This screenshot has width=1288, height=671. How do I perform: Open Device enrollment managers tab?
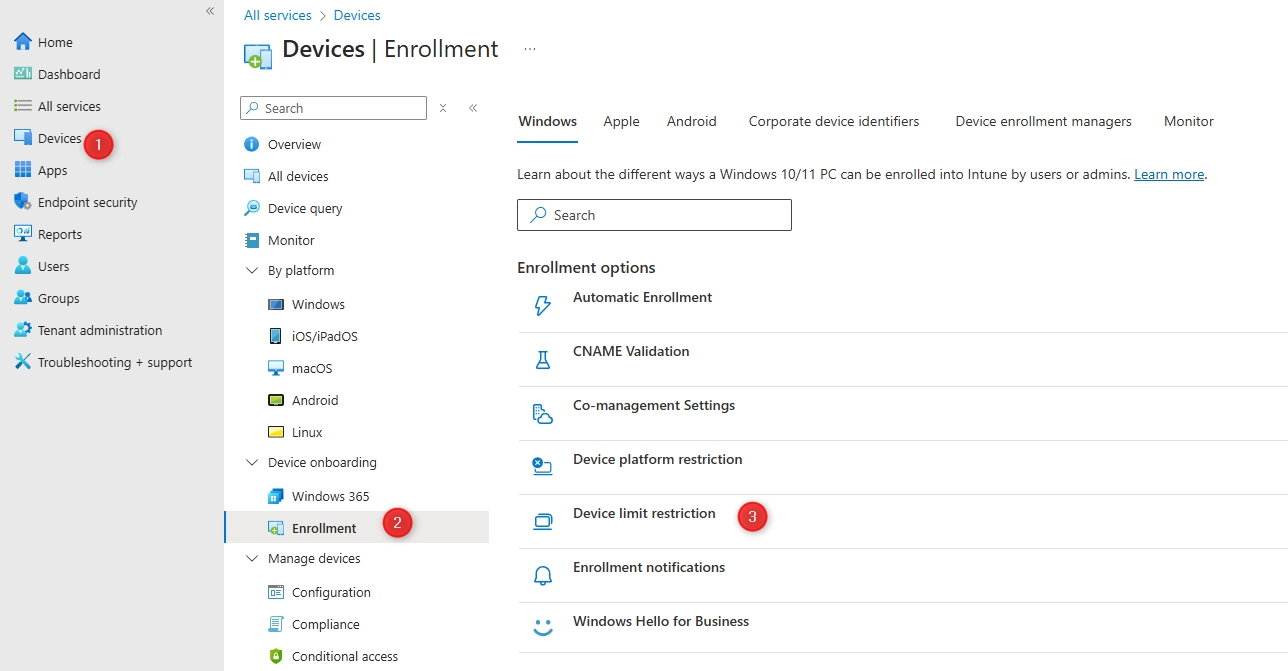click(1044, 121)
